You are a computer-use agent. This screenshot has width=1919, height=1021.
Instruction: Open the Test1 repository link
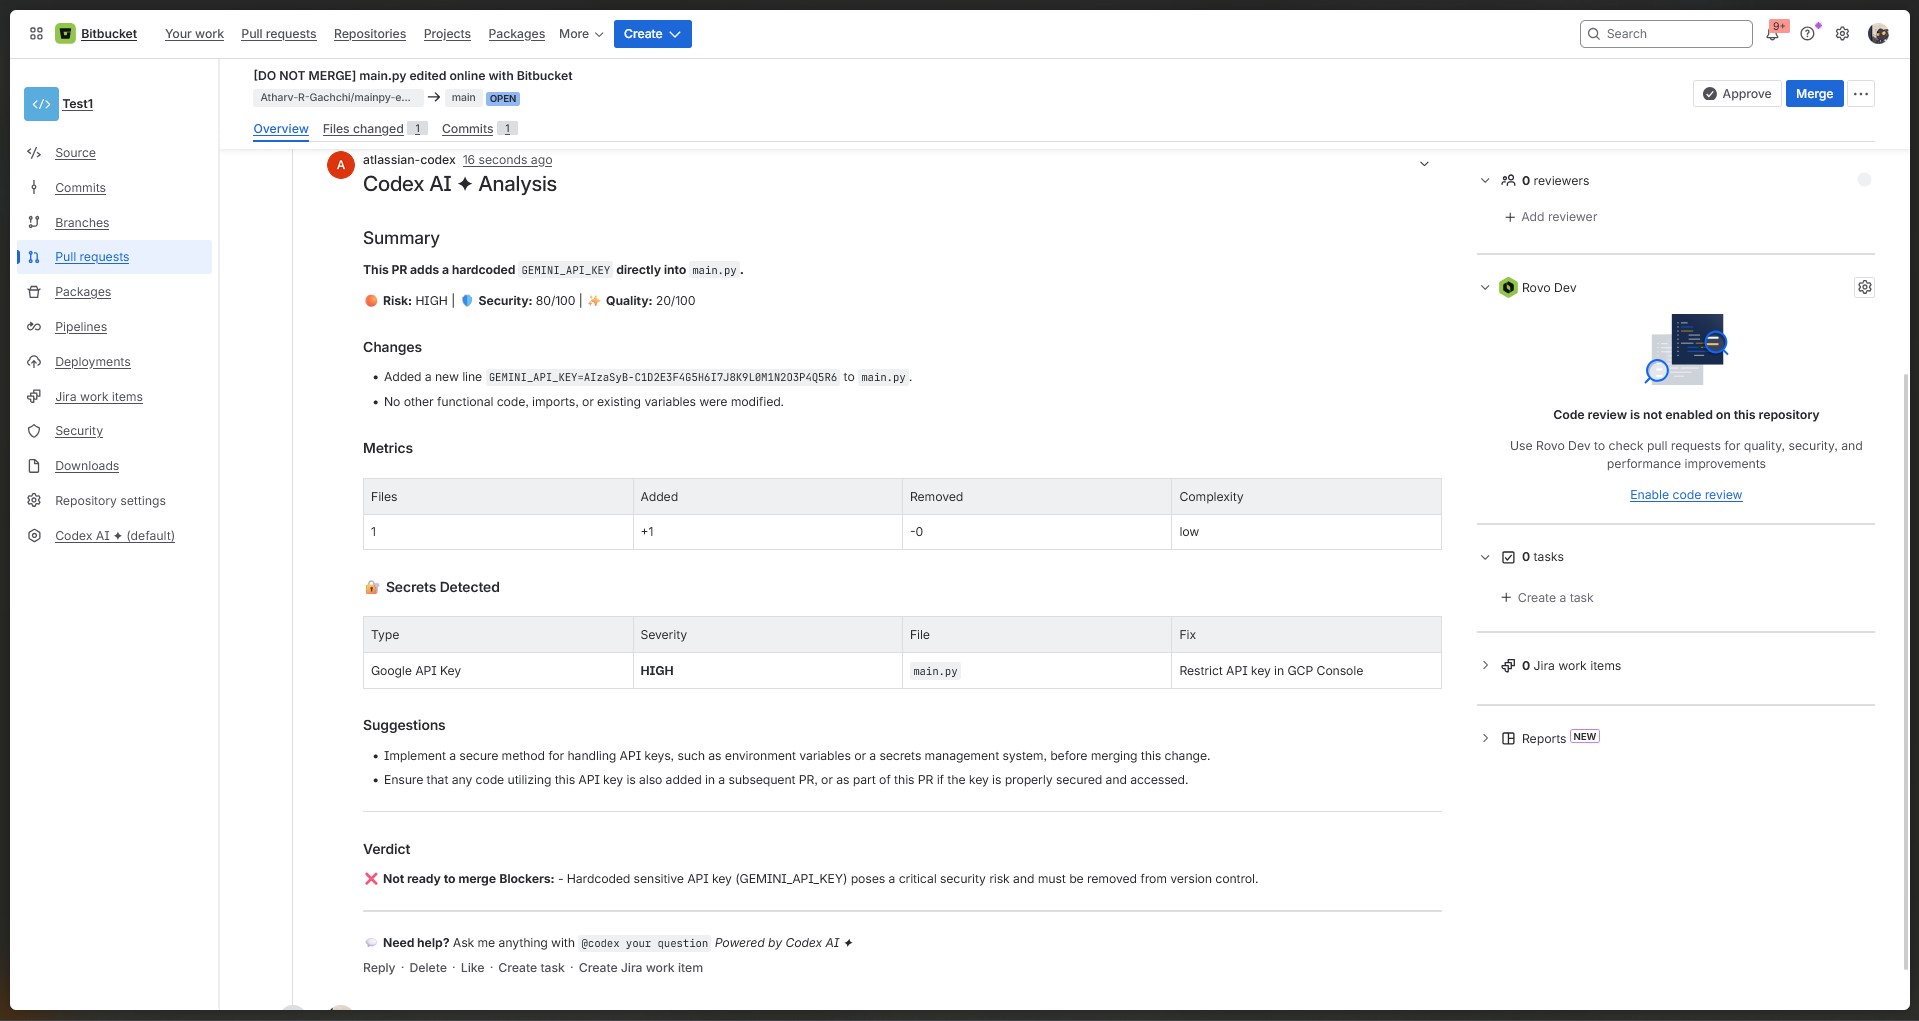78,104
